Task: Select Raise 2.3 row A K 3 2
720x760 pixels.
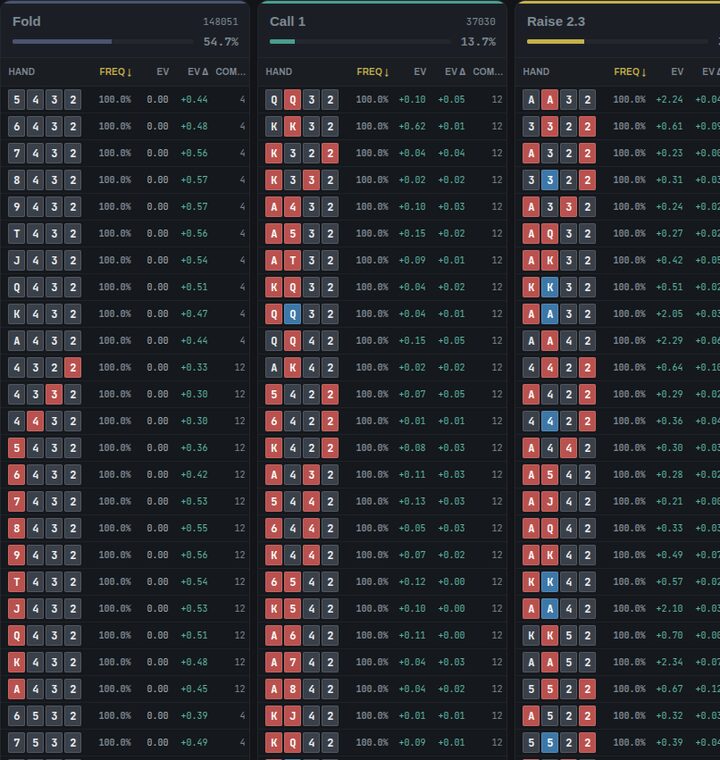Action: point(618,260)
